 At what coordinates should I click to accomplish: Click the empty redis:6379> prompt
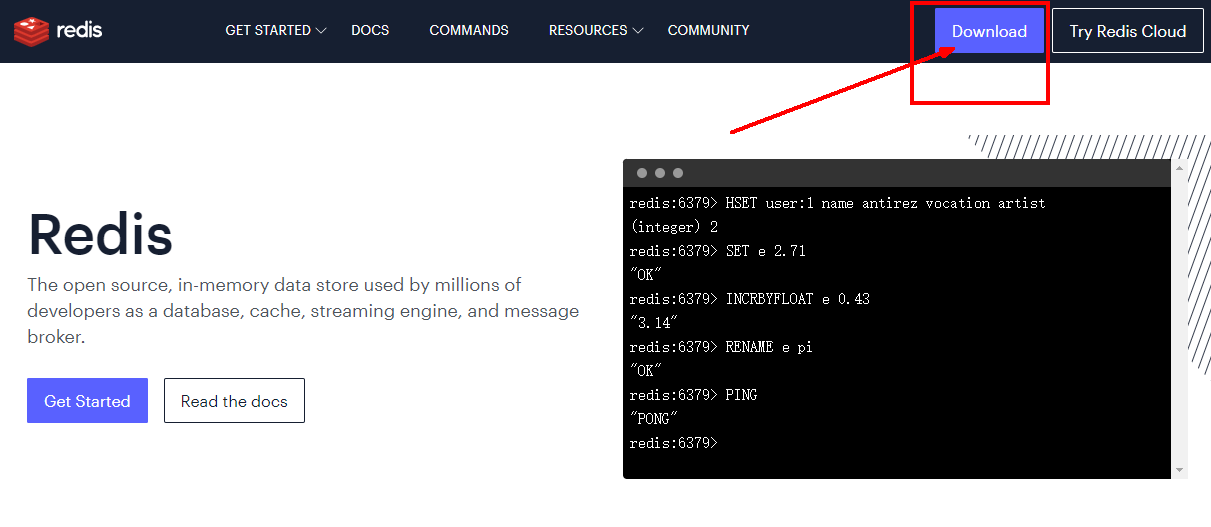click(x=673, y=443)
